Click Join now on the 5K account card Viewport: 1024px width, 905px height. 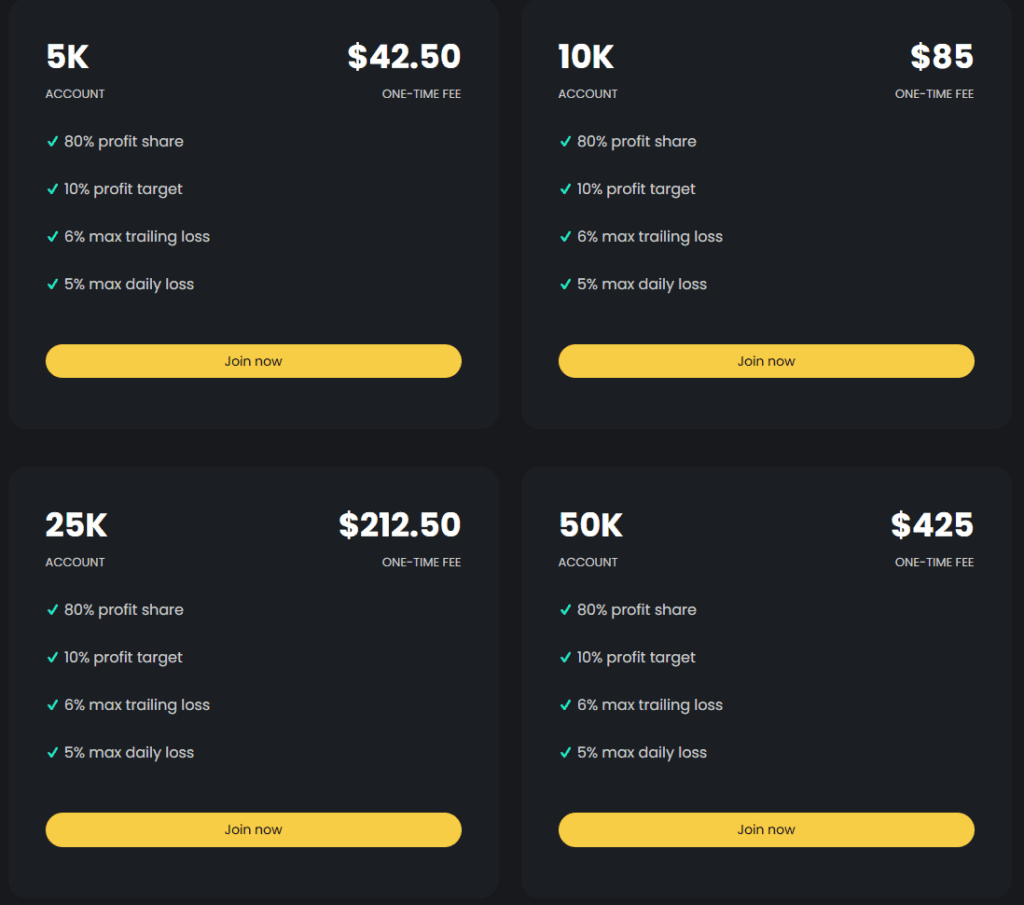(x=253, y=361)
